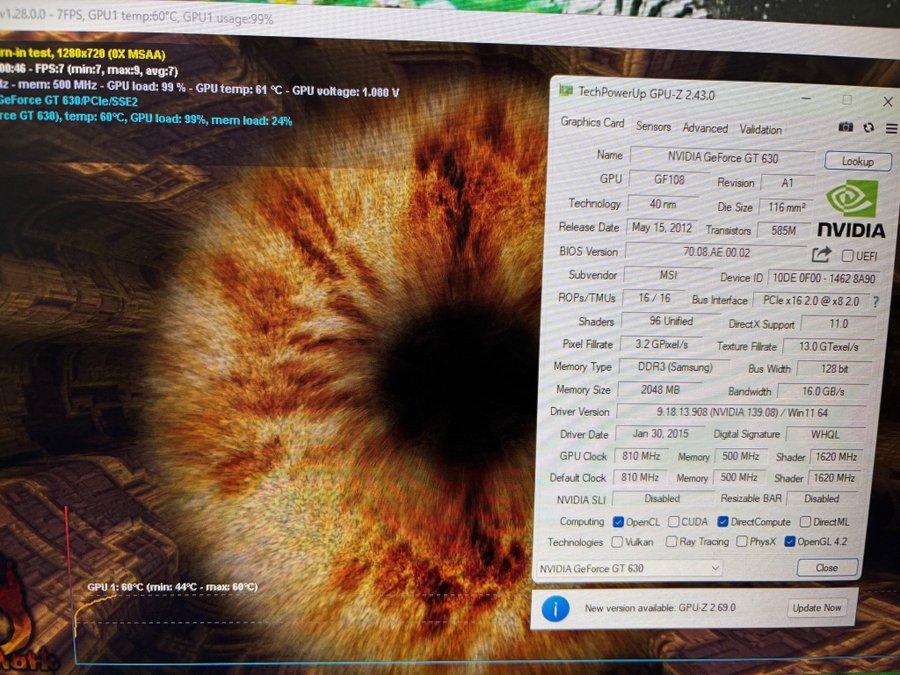Viewport: 900px width, 675px height.
Task: Click the Close button at bottom
Action: (x=827, y=568)
